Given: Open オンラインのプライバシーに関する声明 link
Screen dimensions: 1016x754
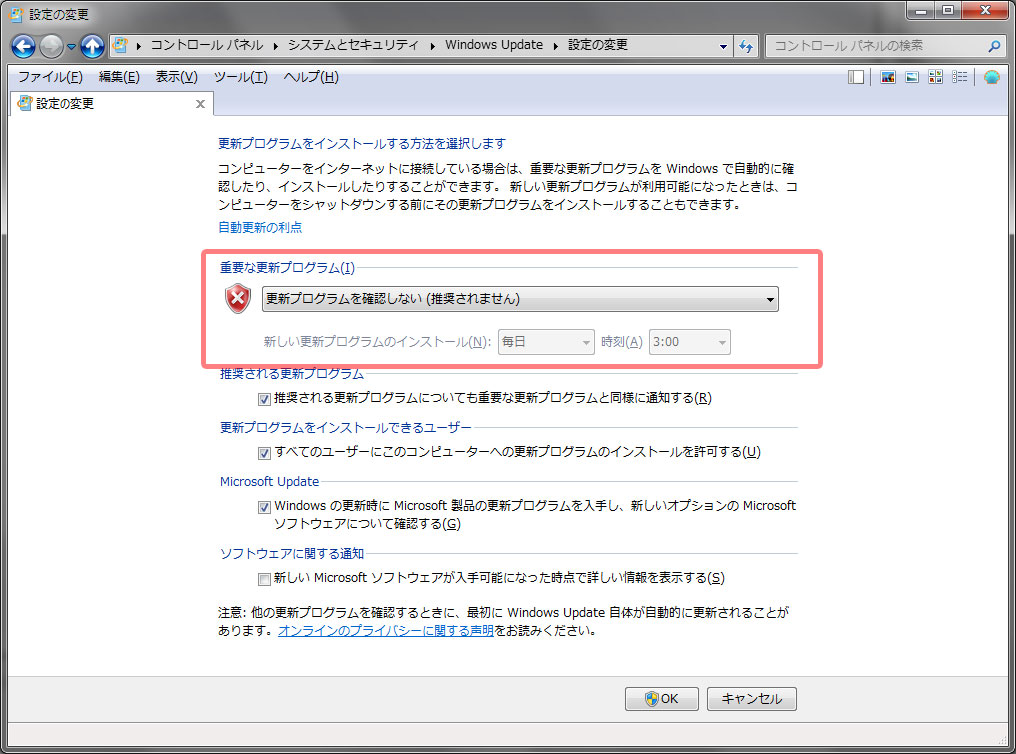Looking at the screenshot, I should [x=386, y=630].
